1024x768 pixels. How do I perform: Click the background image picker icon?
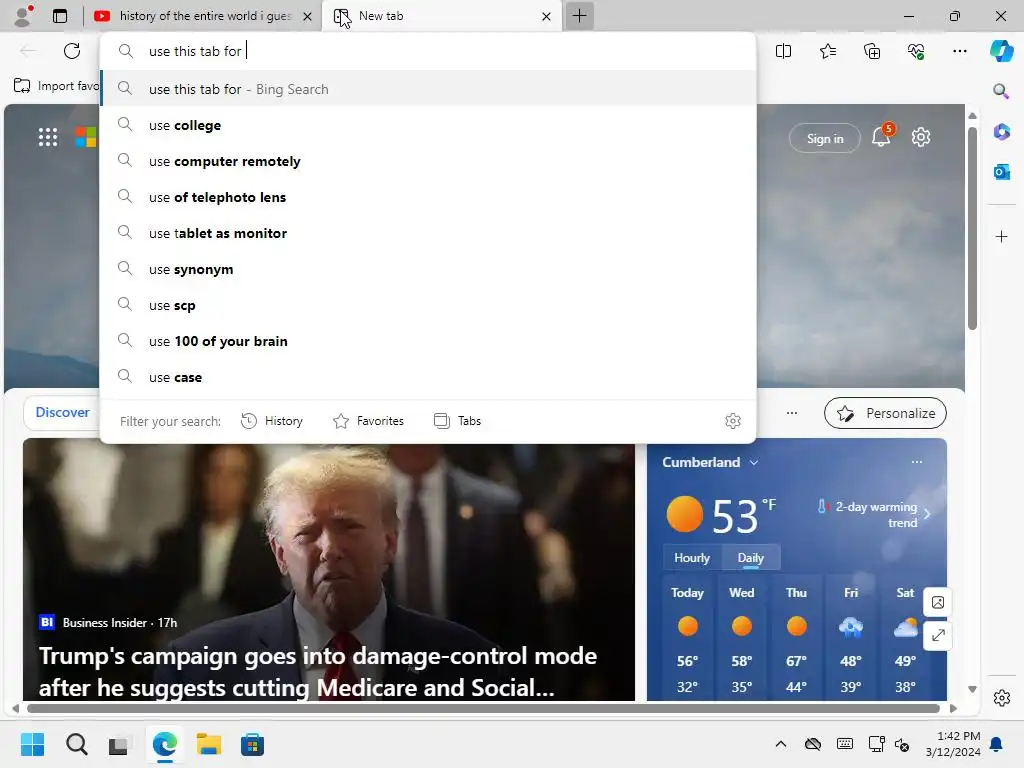click(x=938, y=602)
